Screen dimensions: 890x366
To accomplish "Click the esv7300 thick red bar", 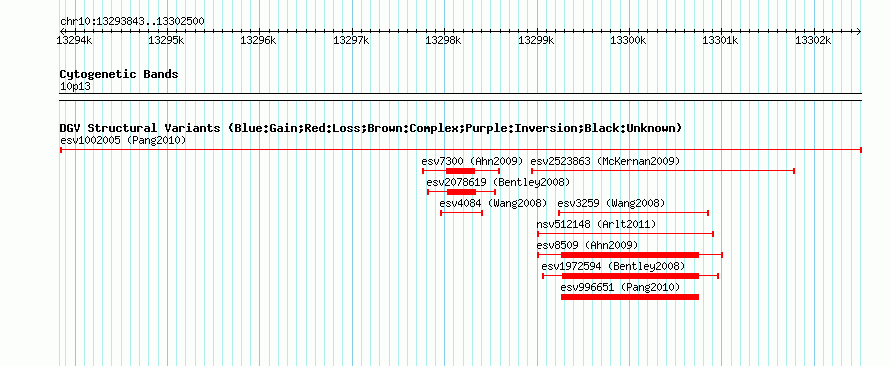I will coord(460,171).
